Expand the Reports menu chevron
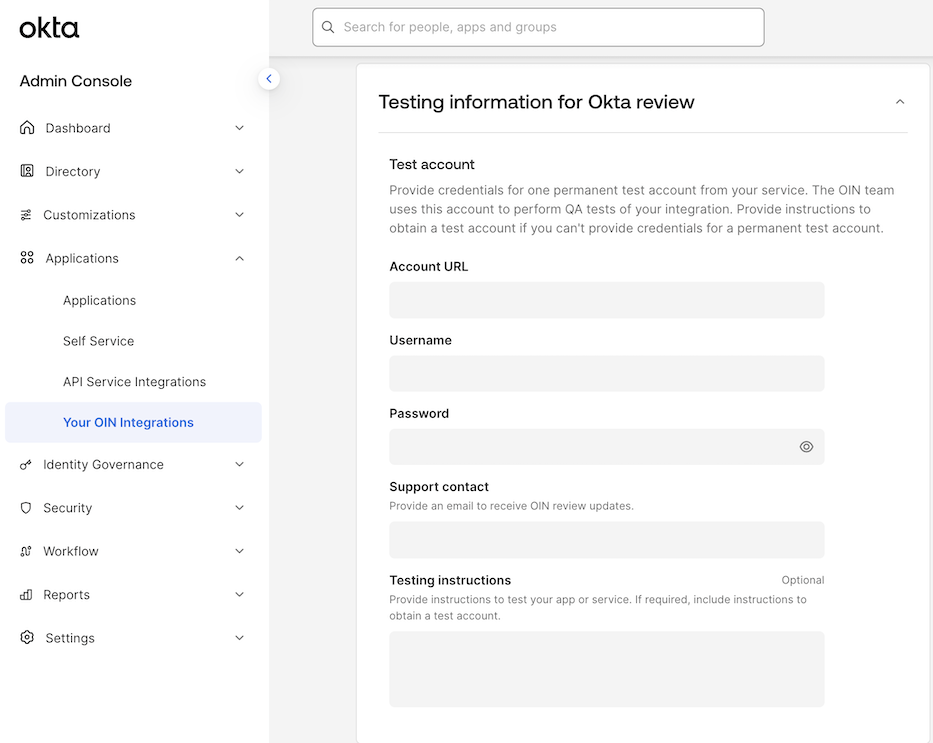The image size is (933, 743). click(x=239, y=594)
